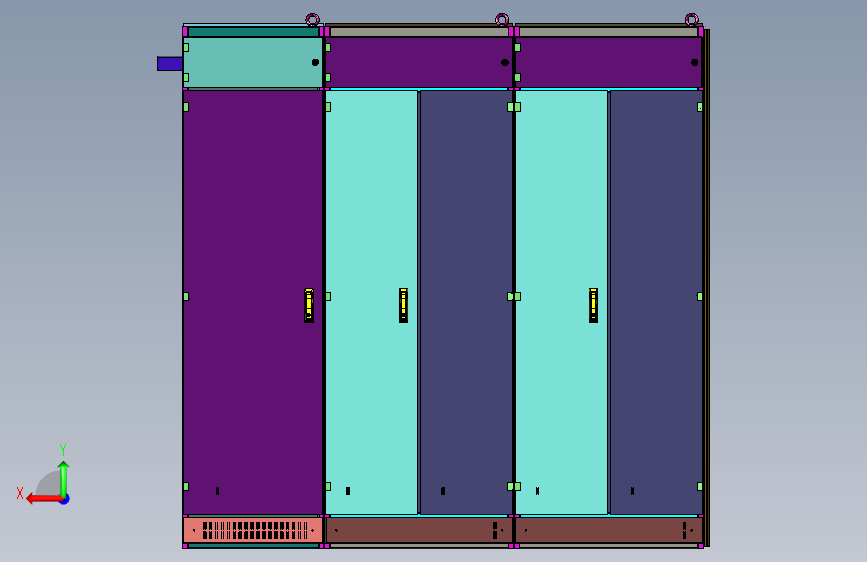Select the slate-blue door of the middle cabinet
867x562 pixels.
[x=466, y=302]
